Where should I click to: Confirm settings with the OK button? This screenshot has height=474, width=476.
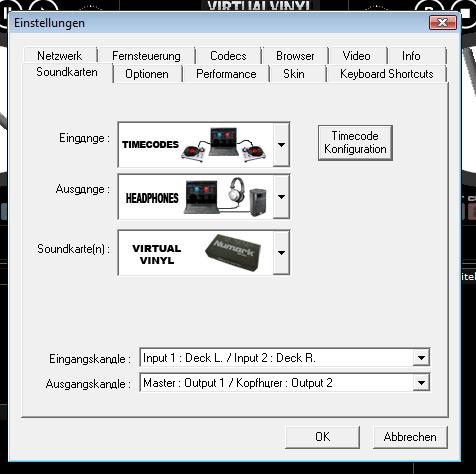[323, 437]
